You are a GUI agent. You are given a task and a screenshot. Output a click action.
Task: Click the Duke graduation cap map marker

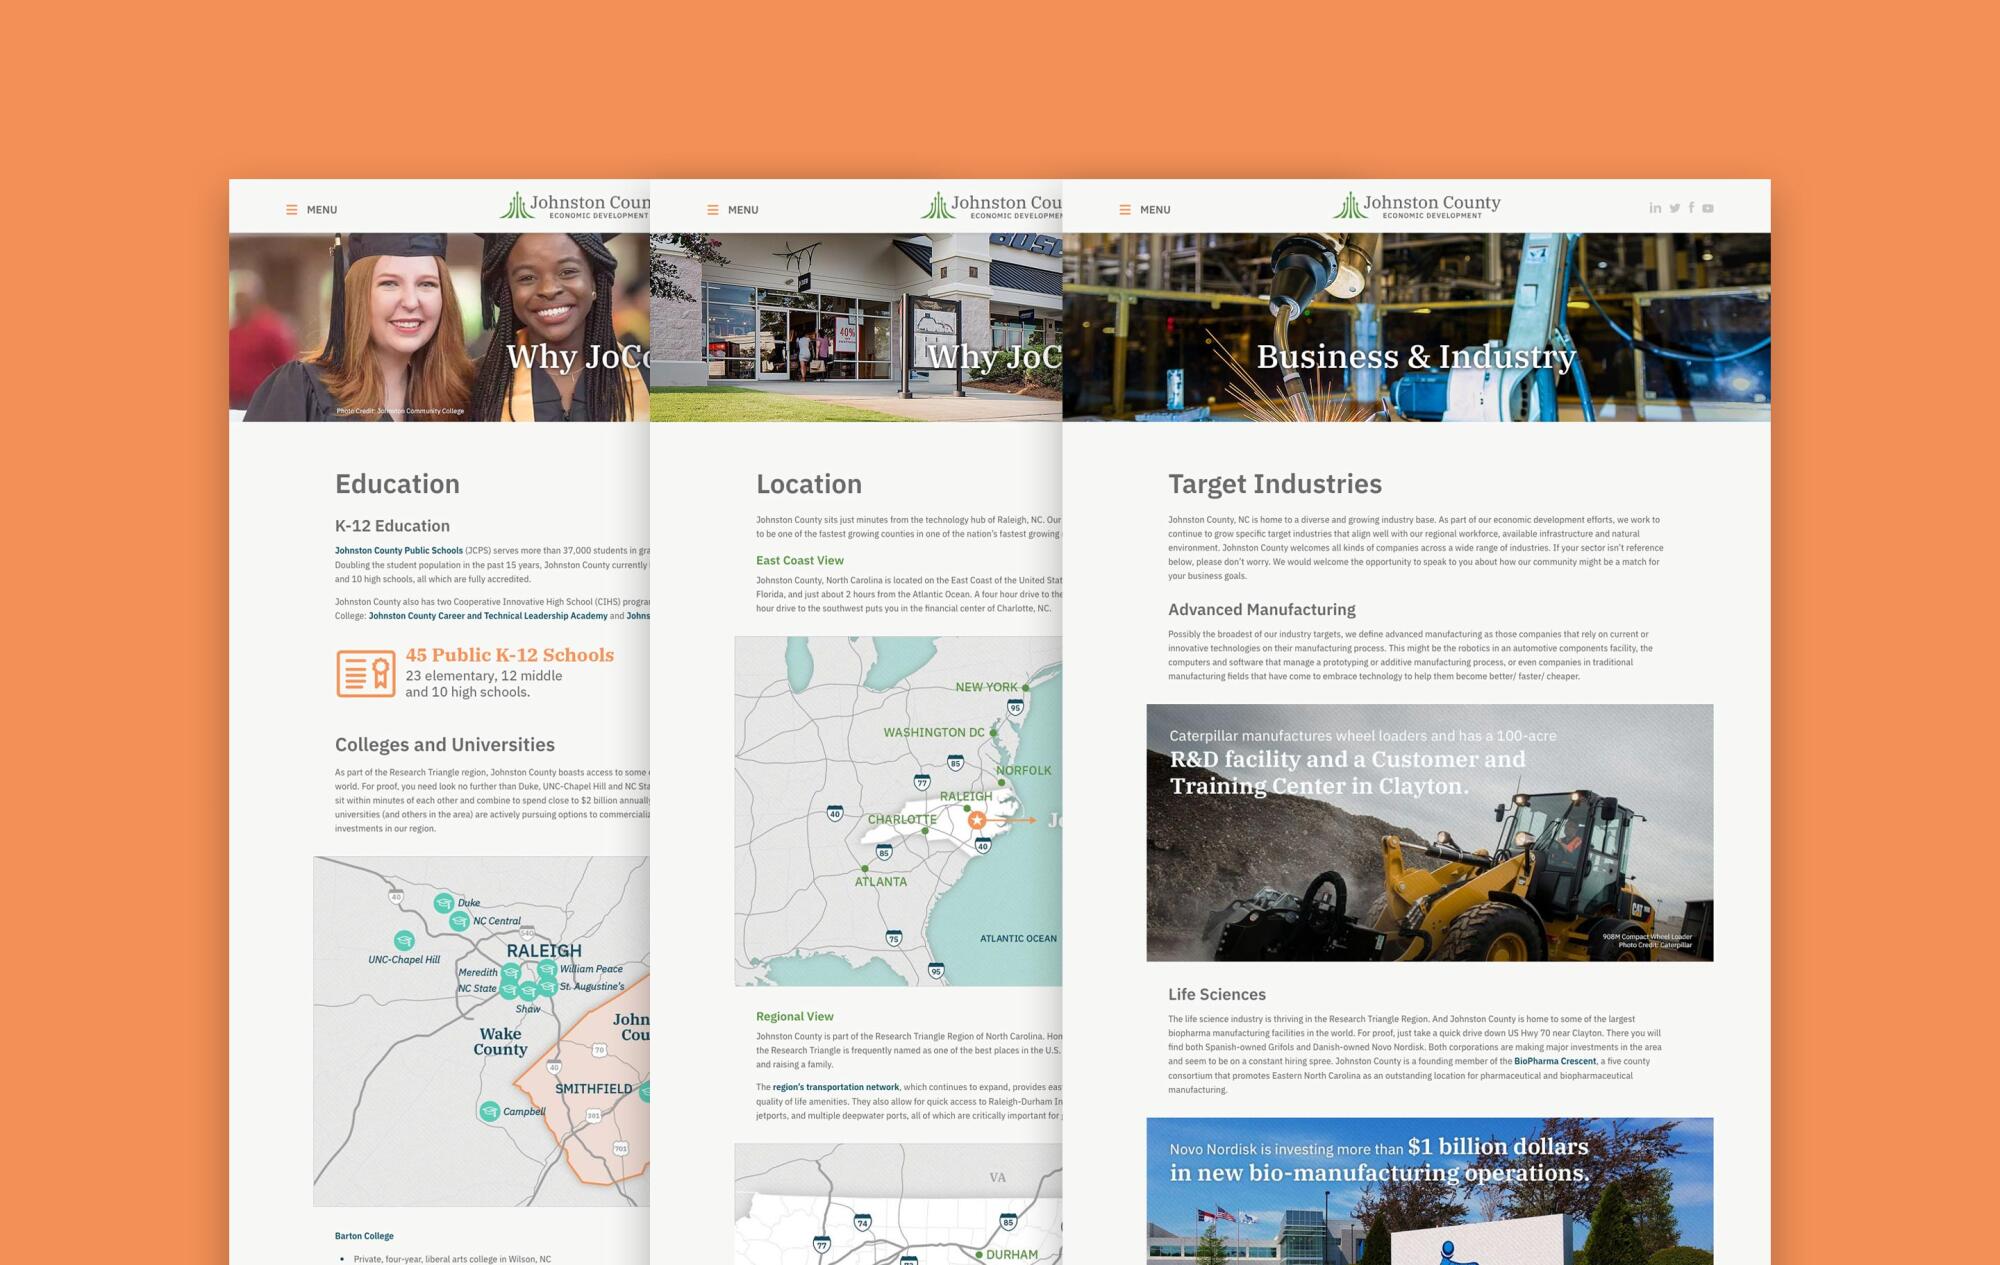(x=443, y=903)
